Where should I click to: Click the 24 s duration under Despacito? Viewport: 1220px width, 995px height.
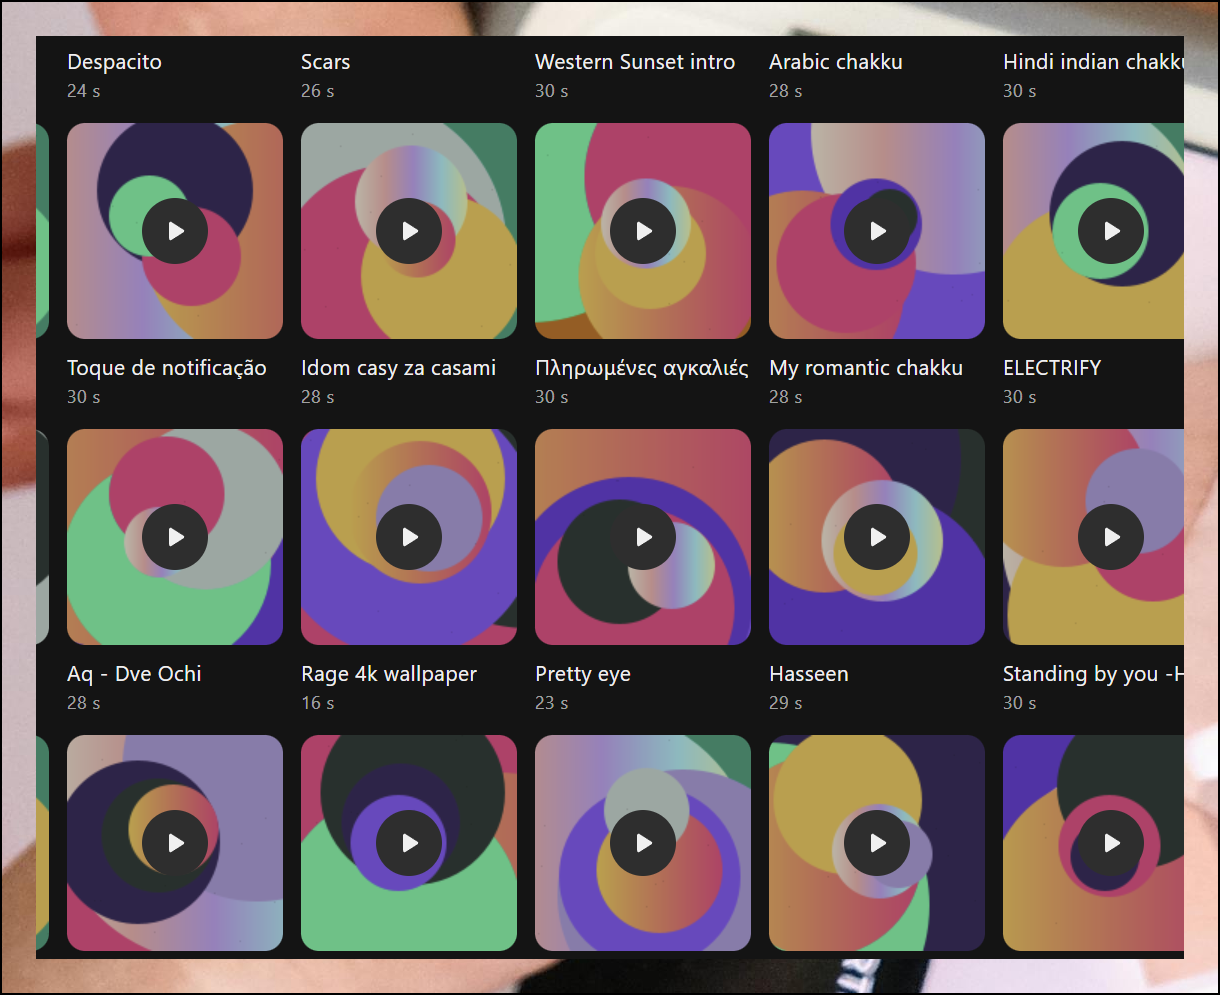coord(84,91)
